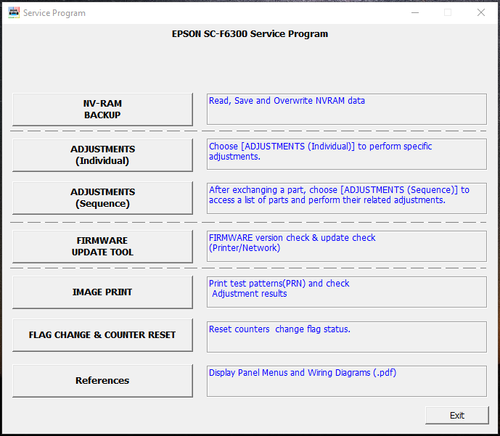The width and height of the screenshot is (500, 436).
Task: Open FLAG CHANGE & COUNTER RESET
Action: coord(102,335)
